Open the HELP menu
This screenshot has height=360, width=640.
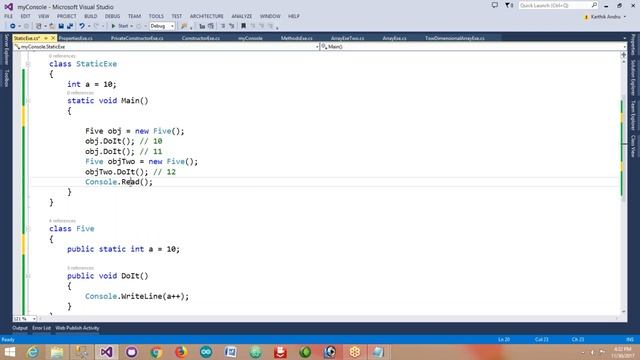pyautogui.click(x=294, y=16)
